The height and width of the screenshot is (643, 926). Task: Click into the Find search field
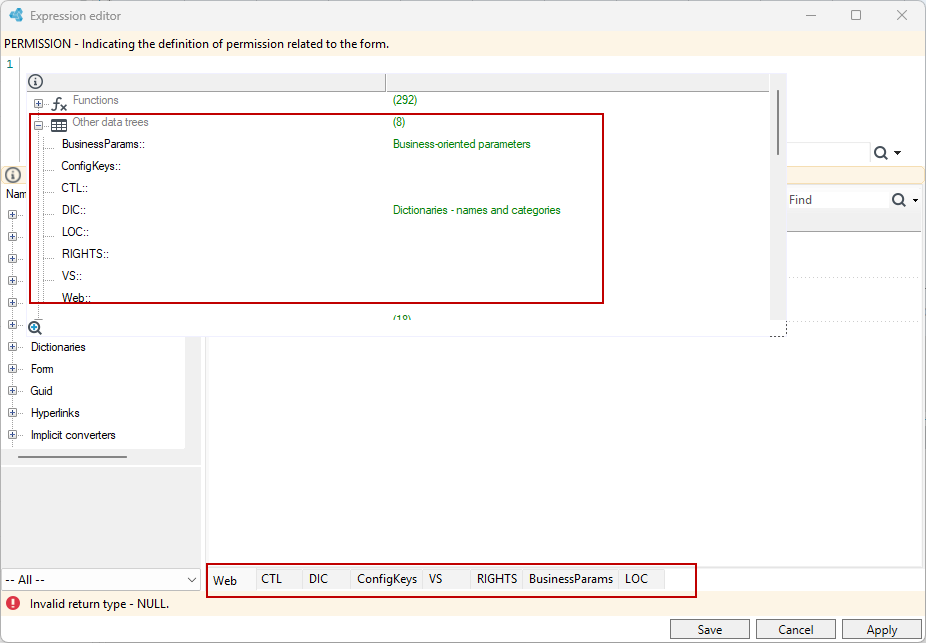[x=837, y=200]
